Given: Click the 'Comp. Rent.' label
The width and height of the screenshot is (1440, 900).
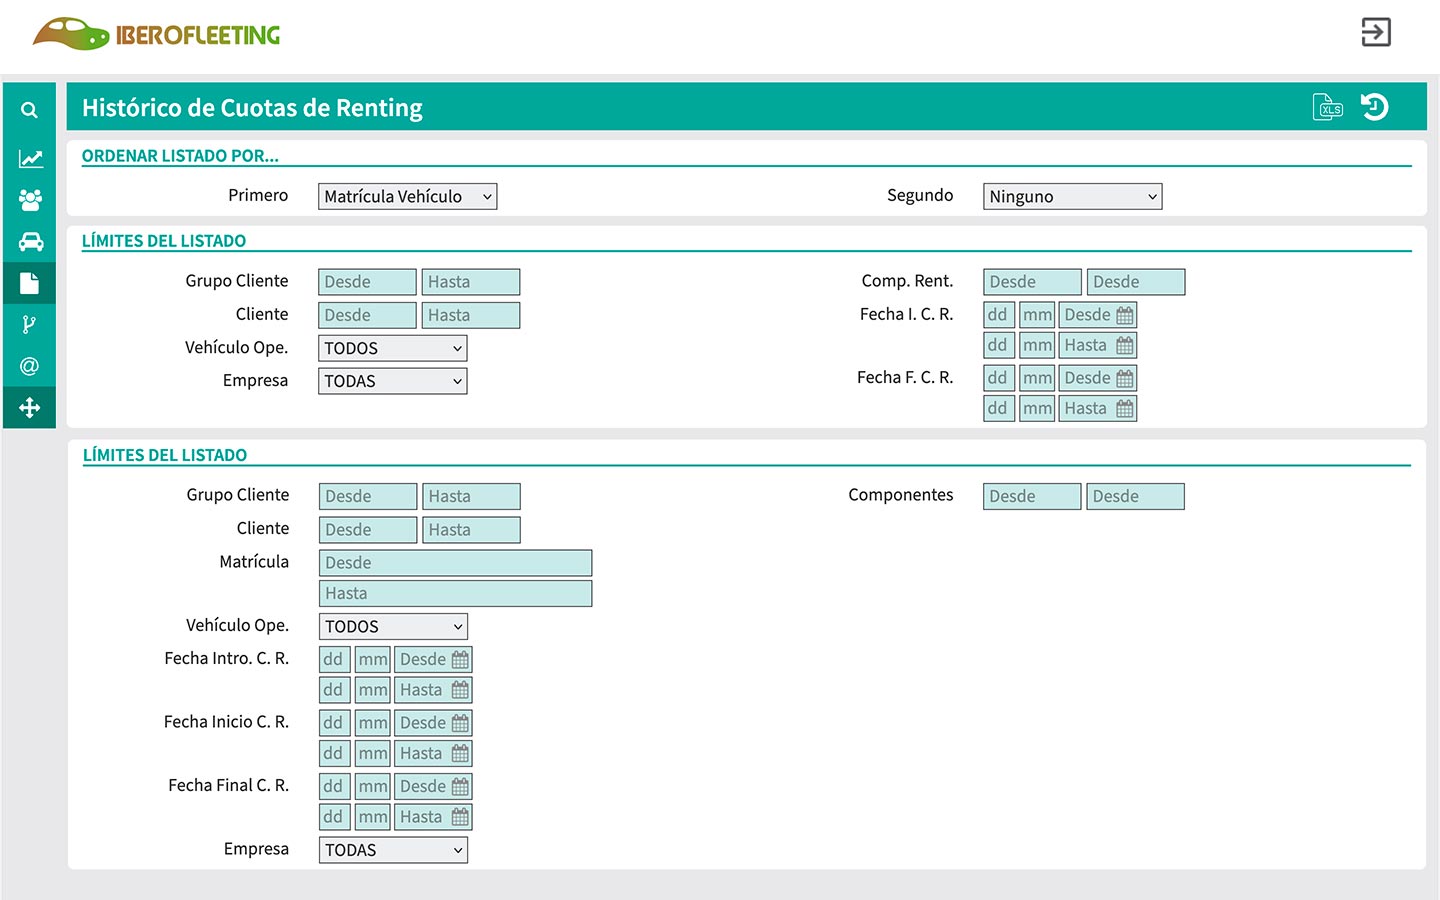Looking at the screenshot, I should (908, 281).
